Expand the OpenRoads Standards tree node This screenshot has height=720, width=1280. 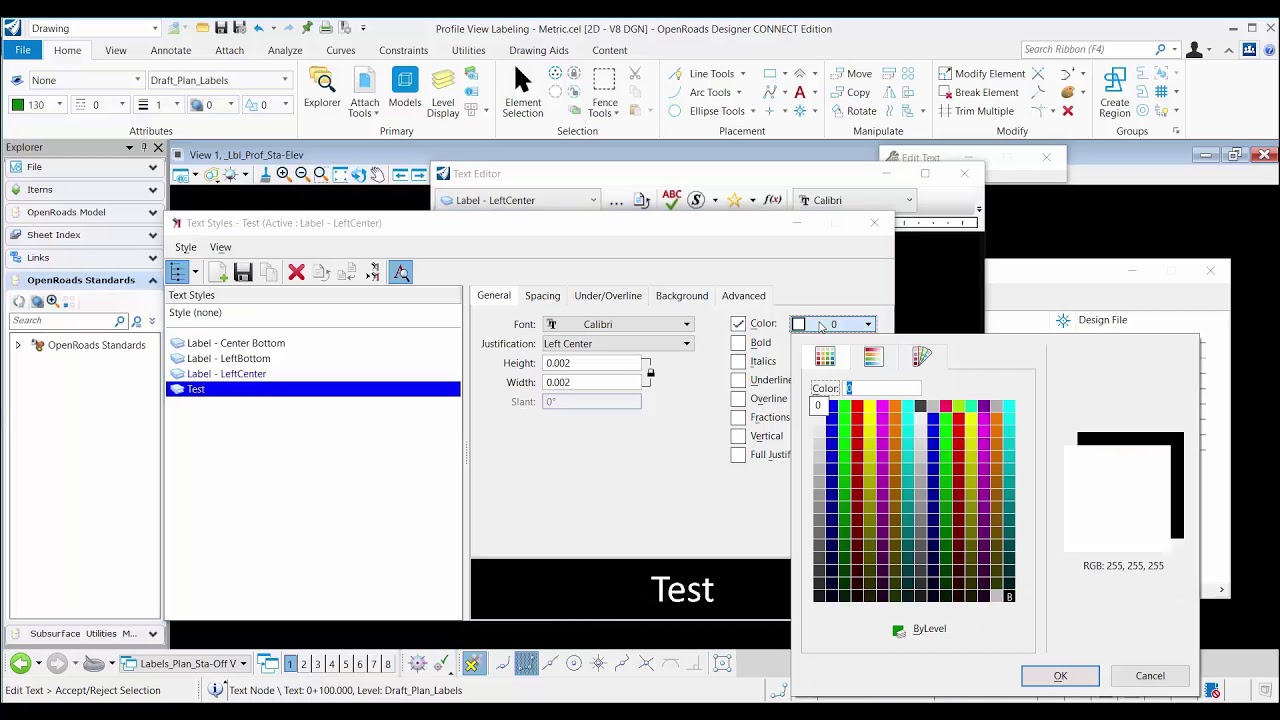tap(18, 345)
